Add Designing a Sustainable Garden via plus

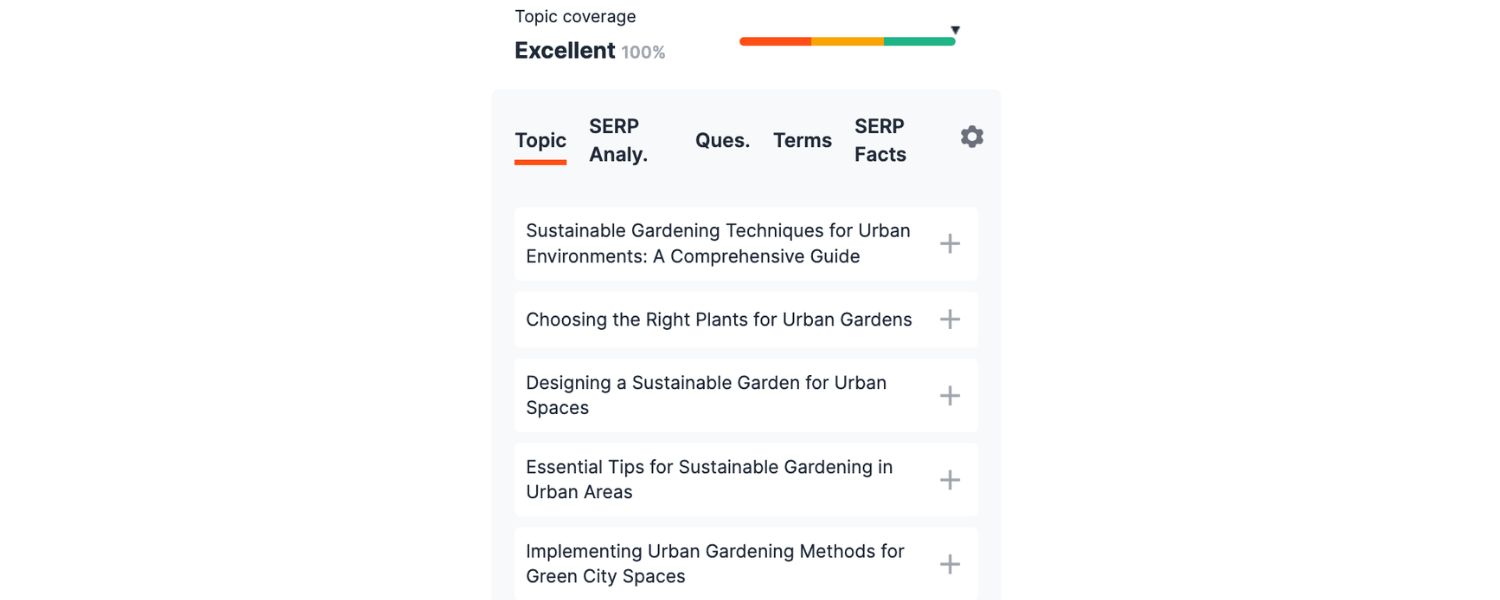coord(950,396)
